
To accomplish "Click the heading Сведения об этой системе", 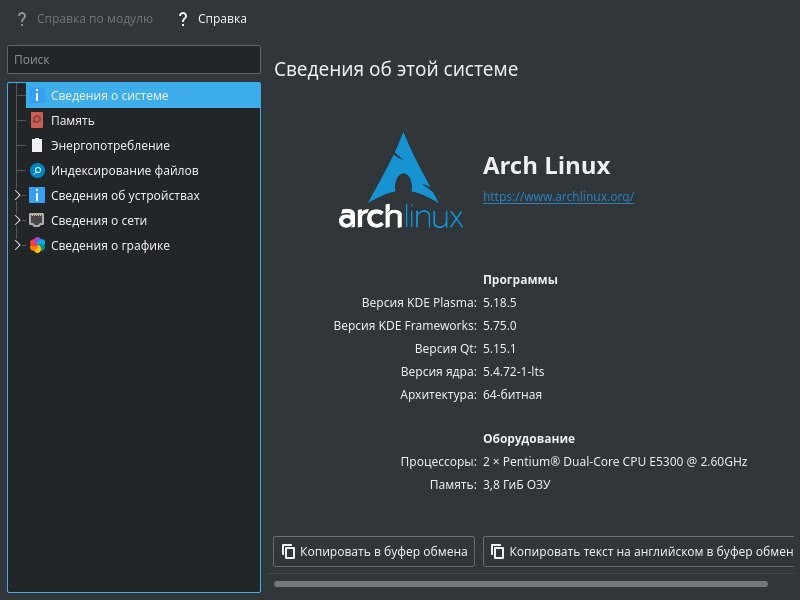I will tap(396, 69).
